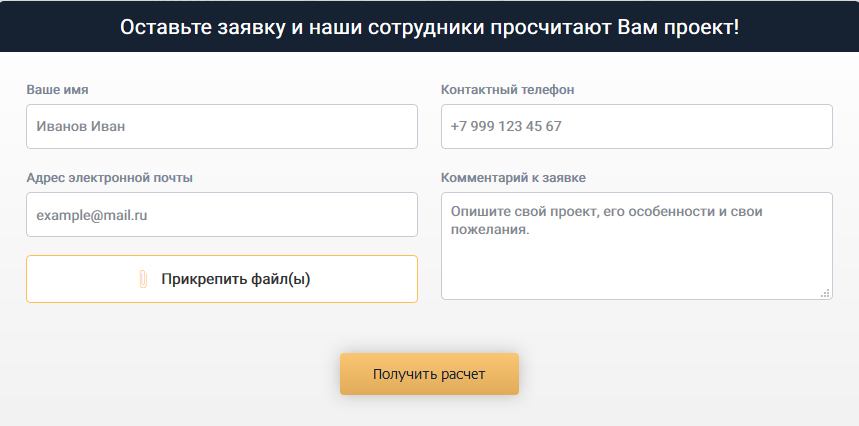This screenshot has width=859, height=426.
Task: Click the 'Комментарий к заявке' label text
Action: (513, 178)
